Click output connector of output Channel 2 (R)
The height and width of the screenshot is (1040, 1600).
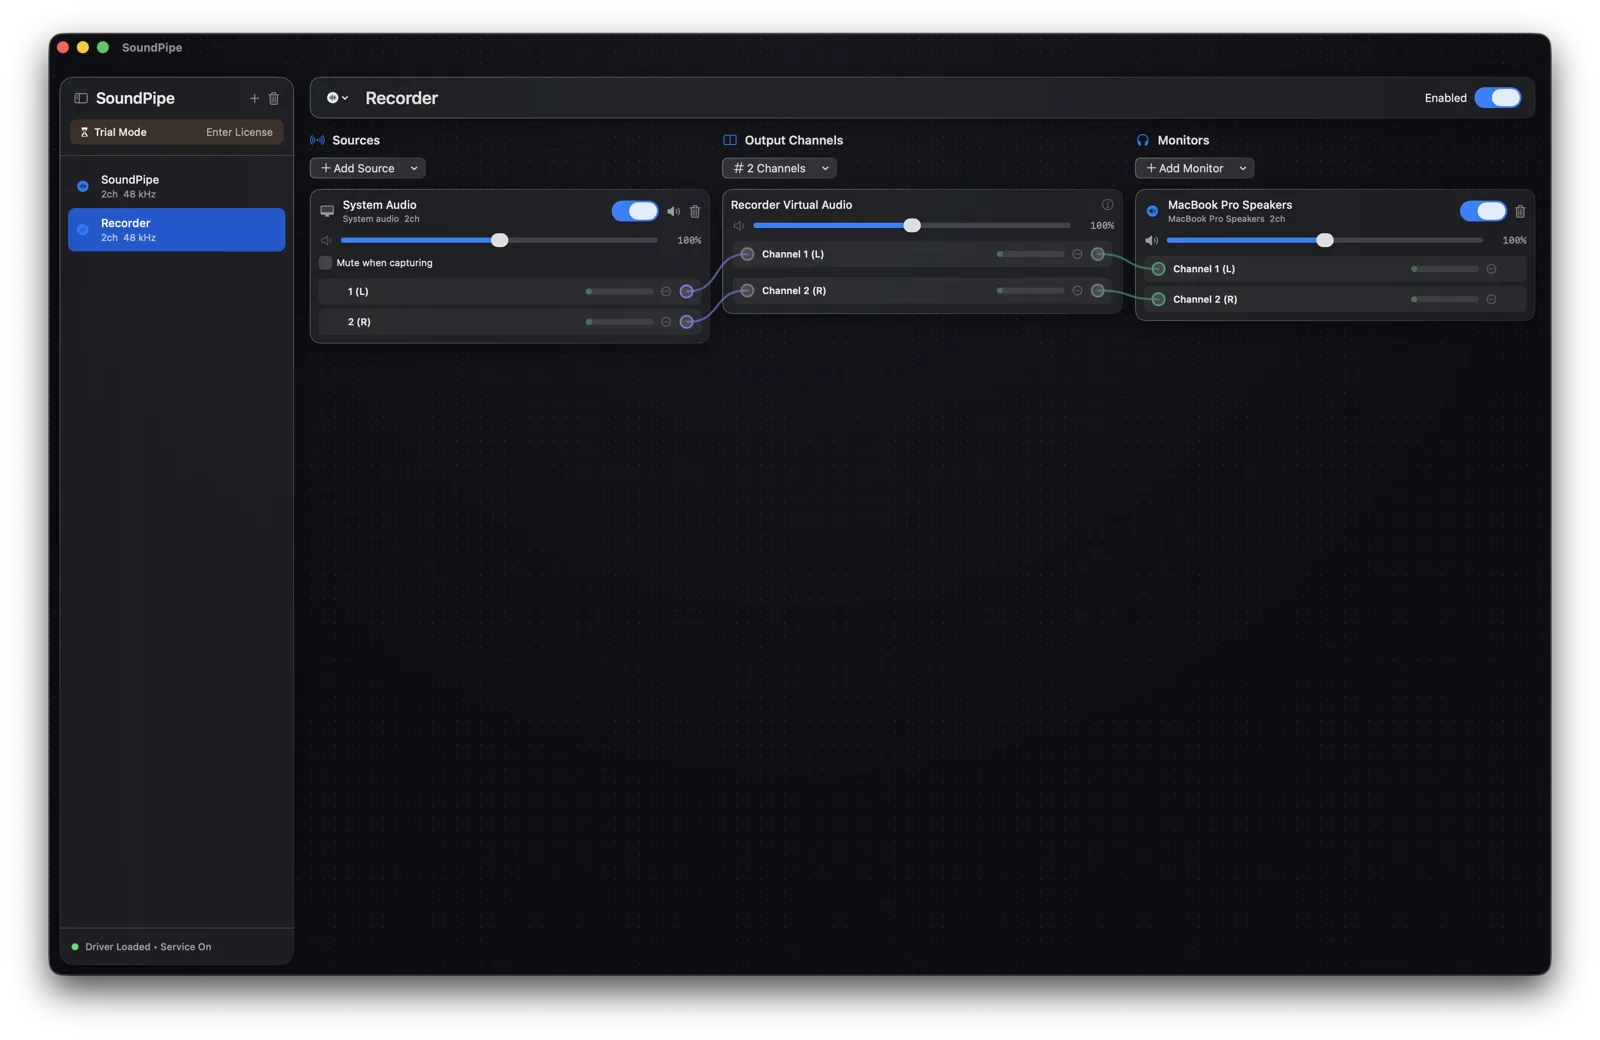click(x=1098, y=291)
